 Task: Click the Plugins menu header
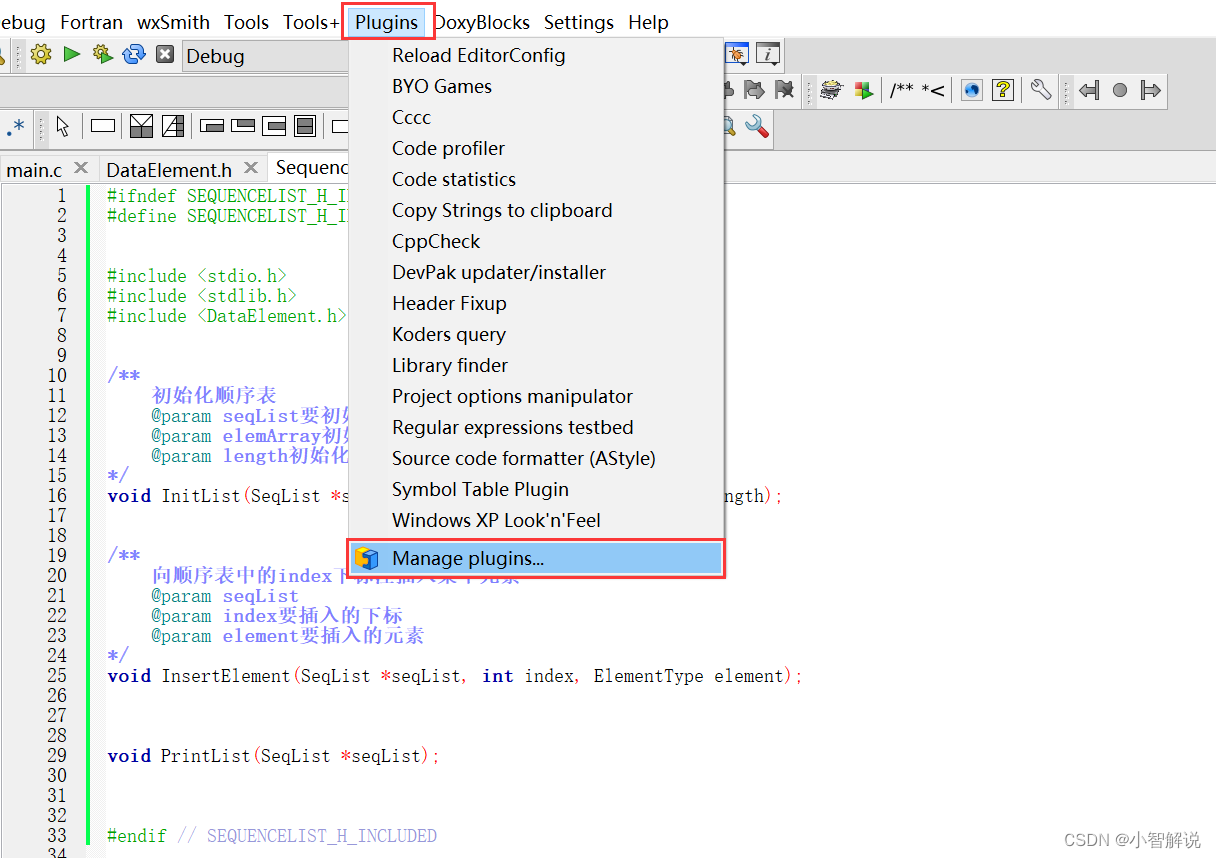(x=387, y=22)
